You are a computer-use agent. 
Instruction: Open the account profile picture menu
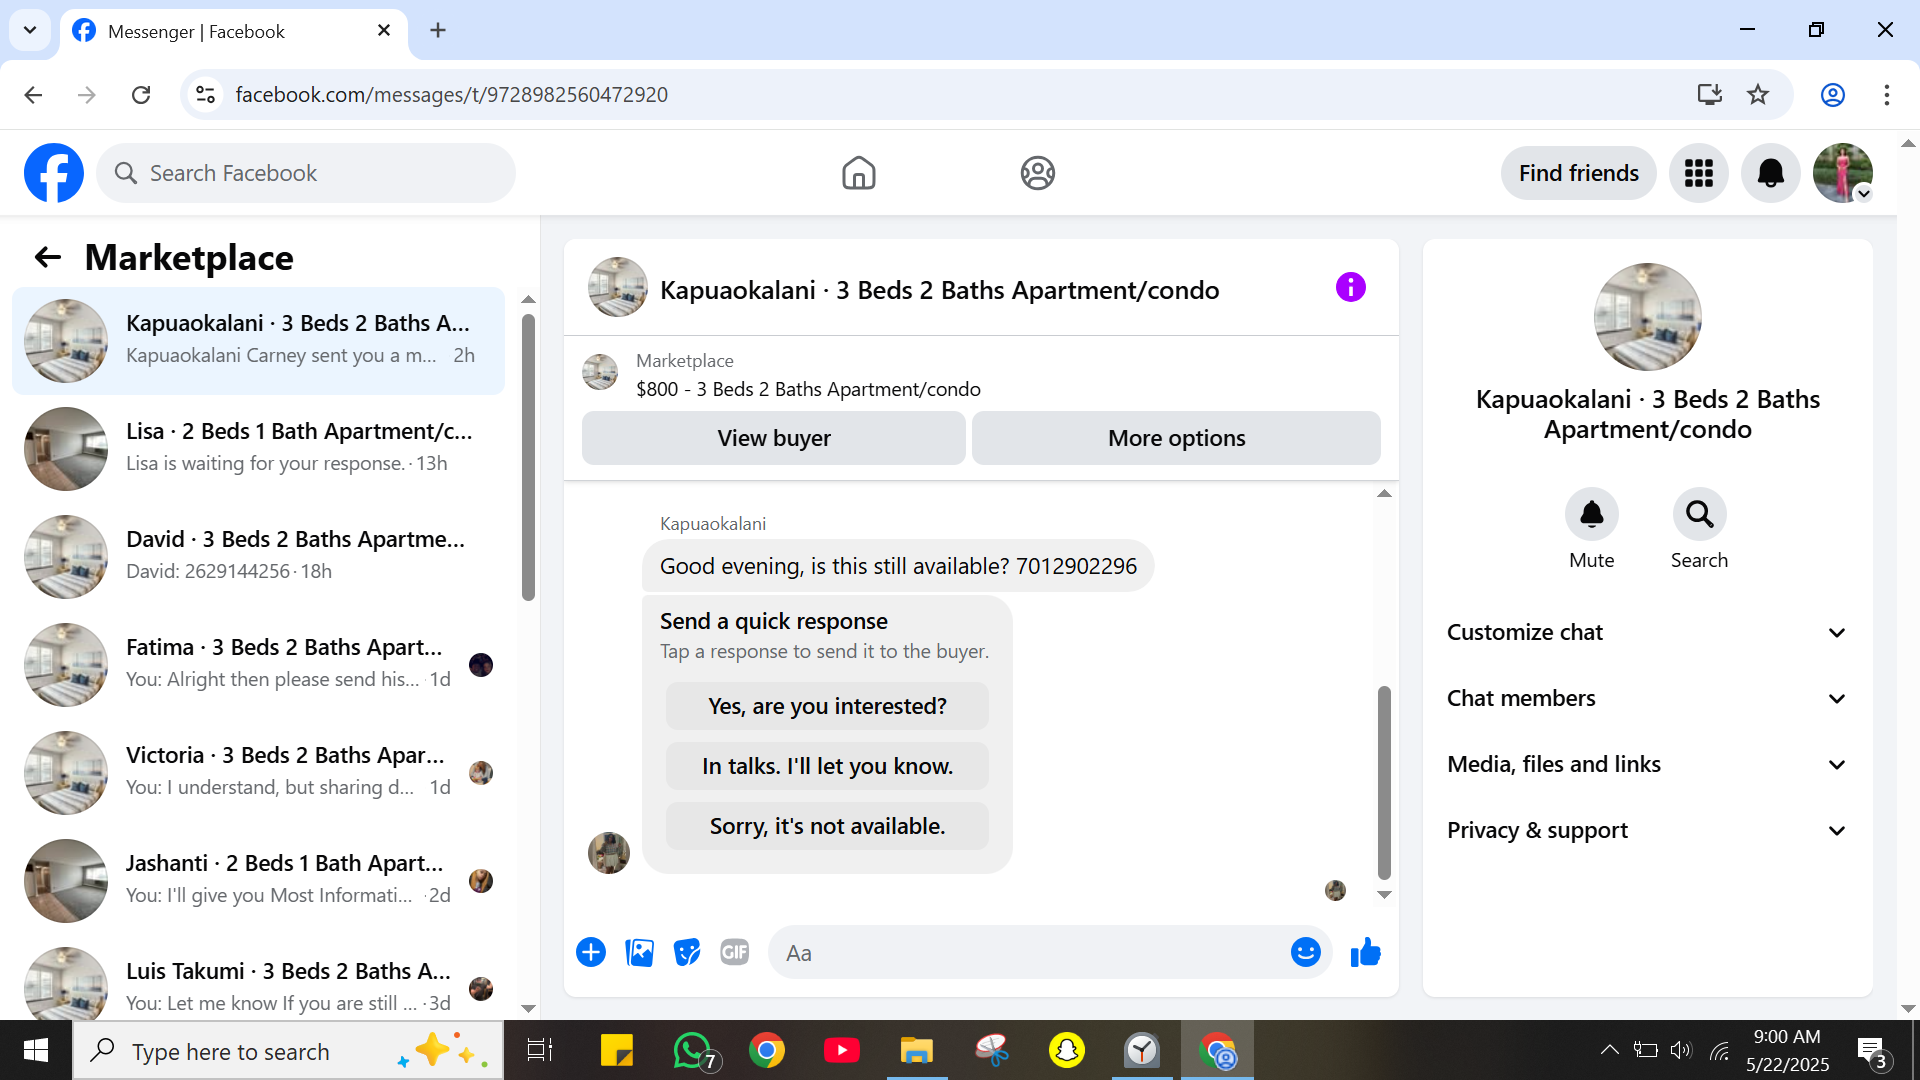[1842, 173]
